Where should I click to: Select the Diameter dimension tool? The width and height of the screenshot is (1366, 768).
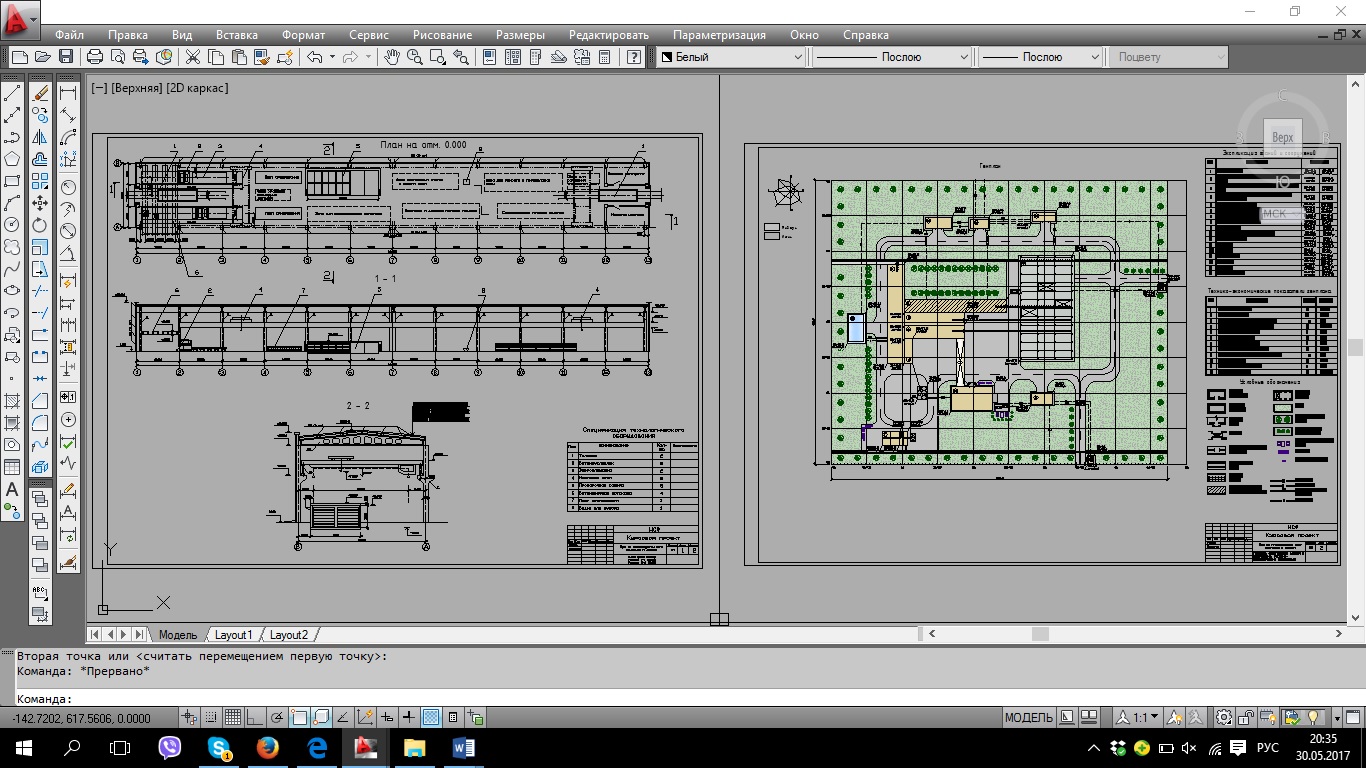click(68, 231)
